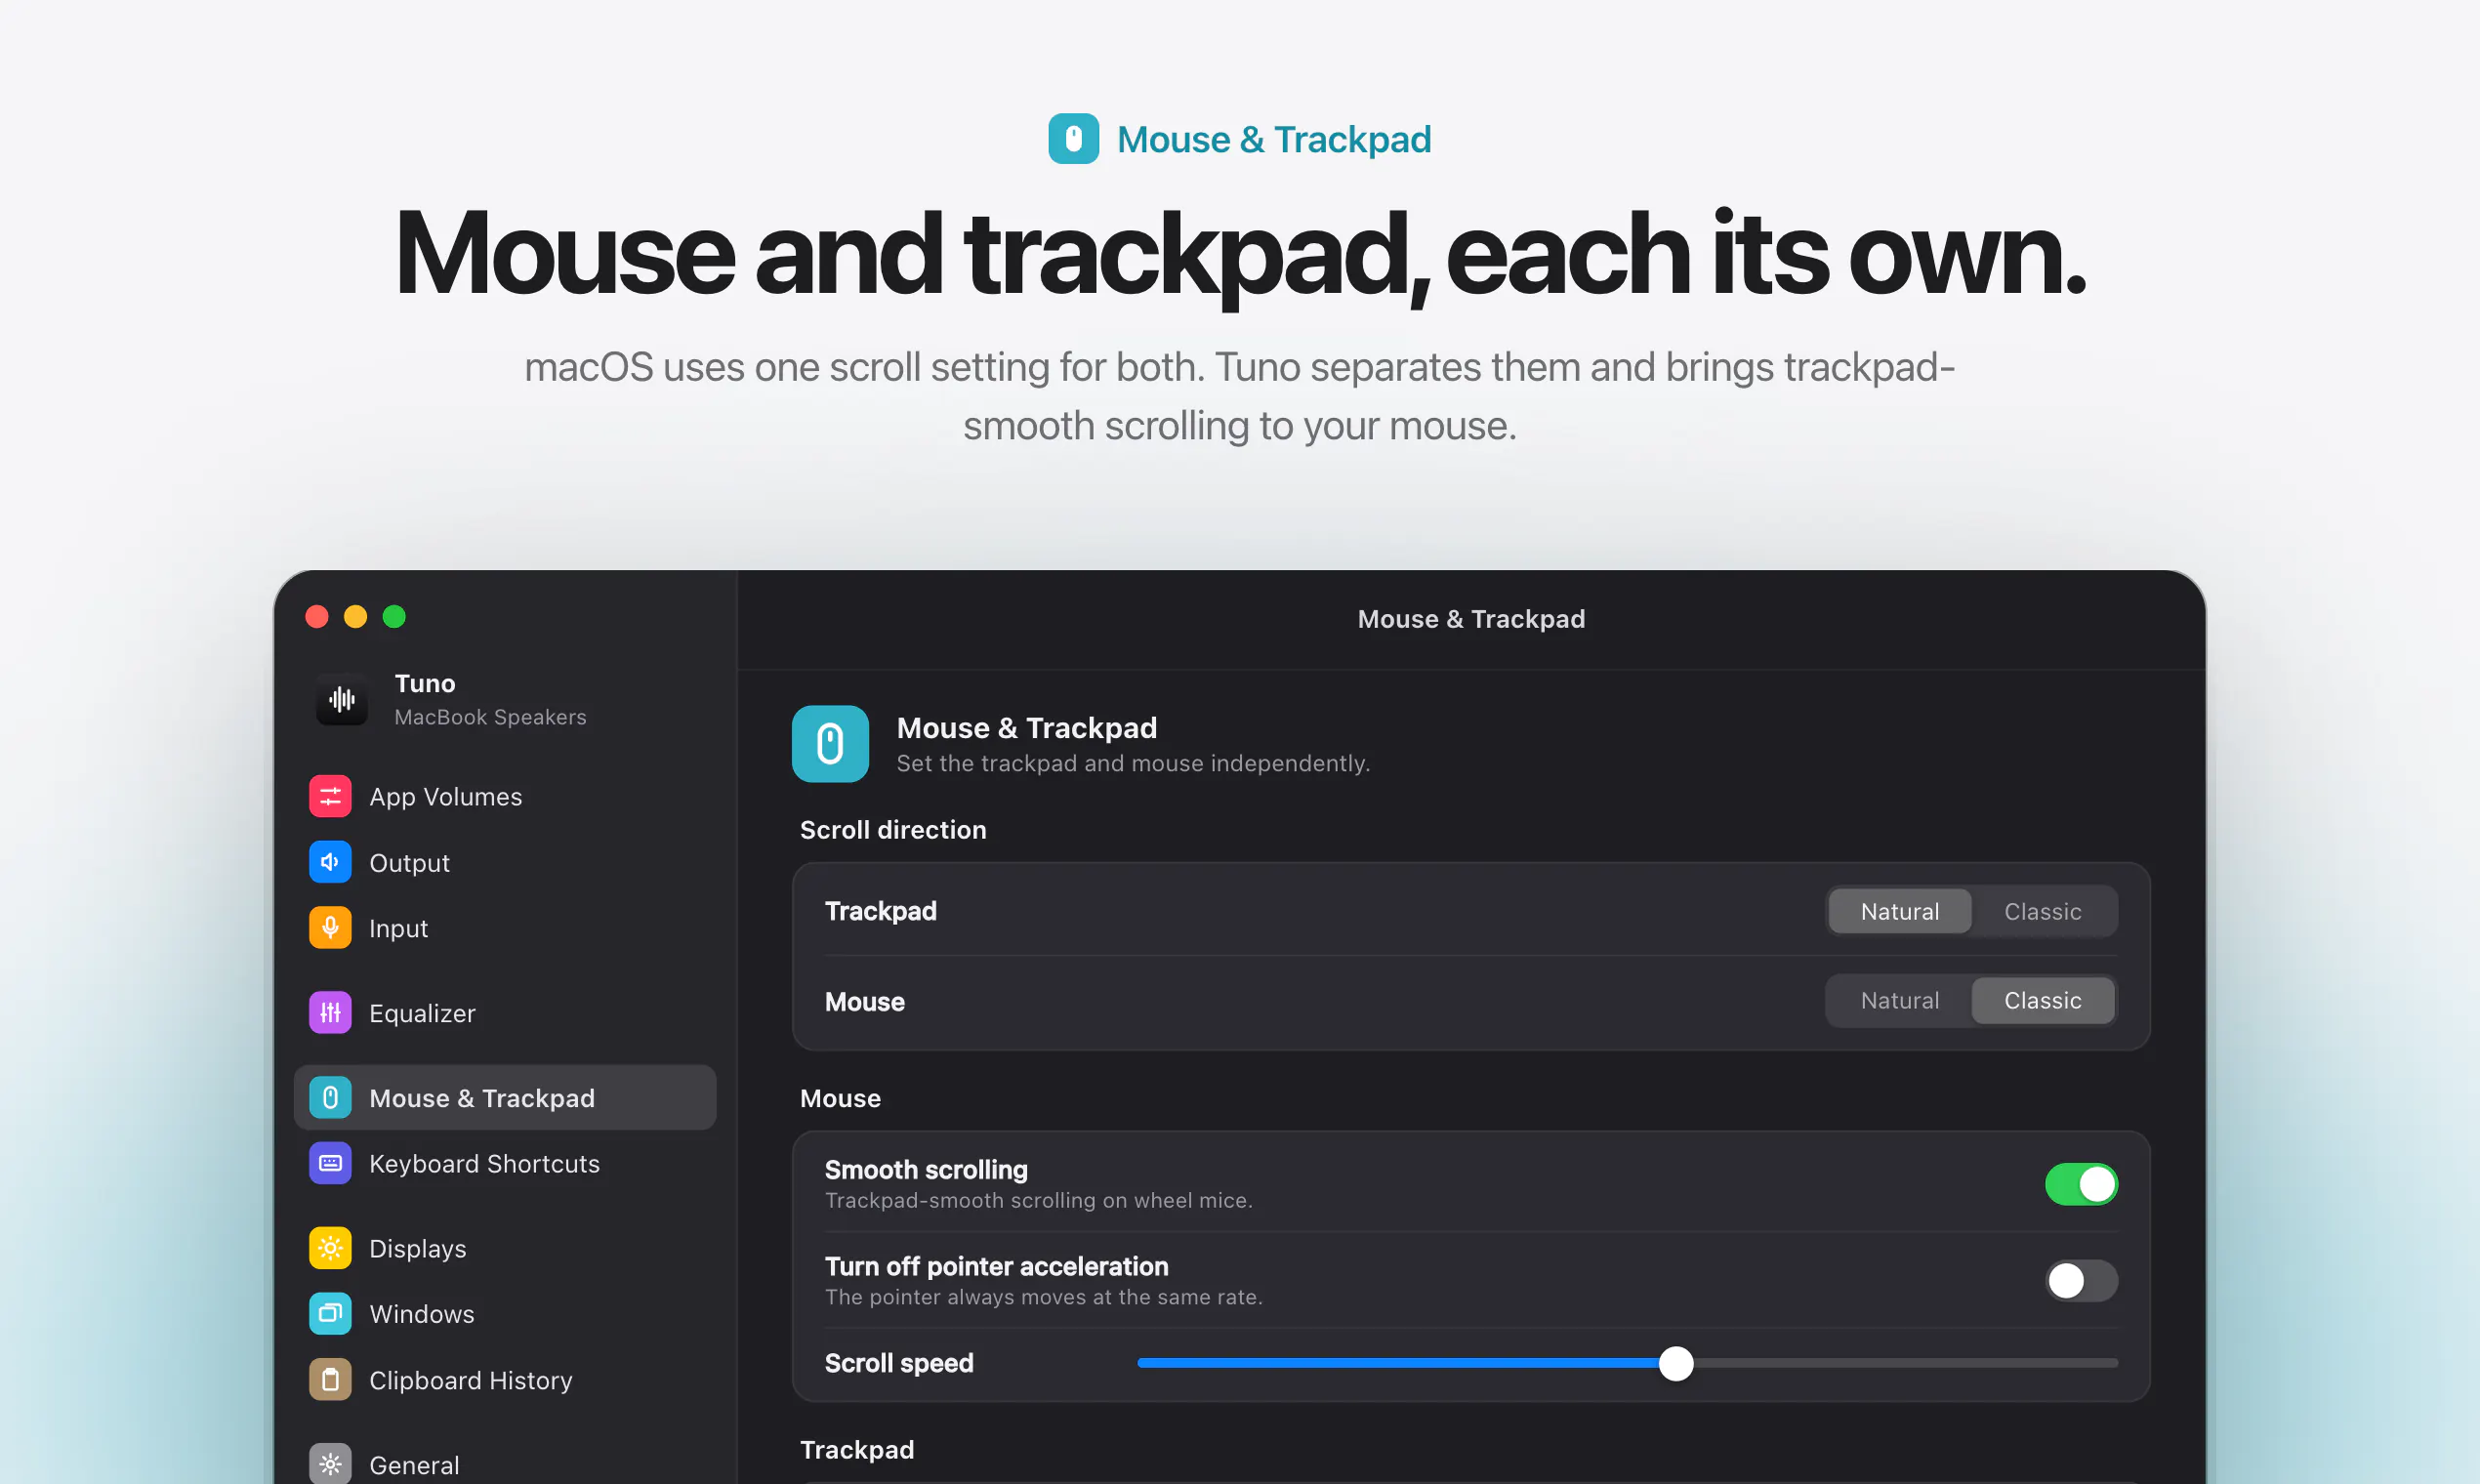Click the 'Mouse and trackpad, each its own.' headline
The image size is (2480, 1484).
(x=1240, y=254)
